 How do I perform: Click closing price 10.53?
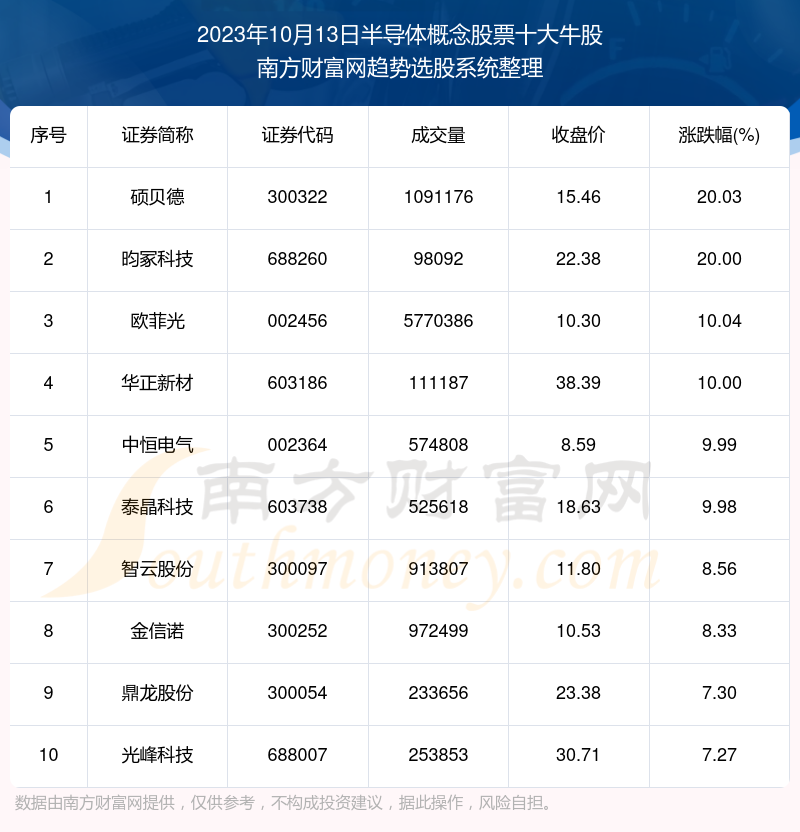(578, 631)
